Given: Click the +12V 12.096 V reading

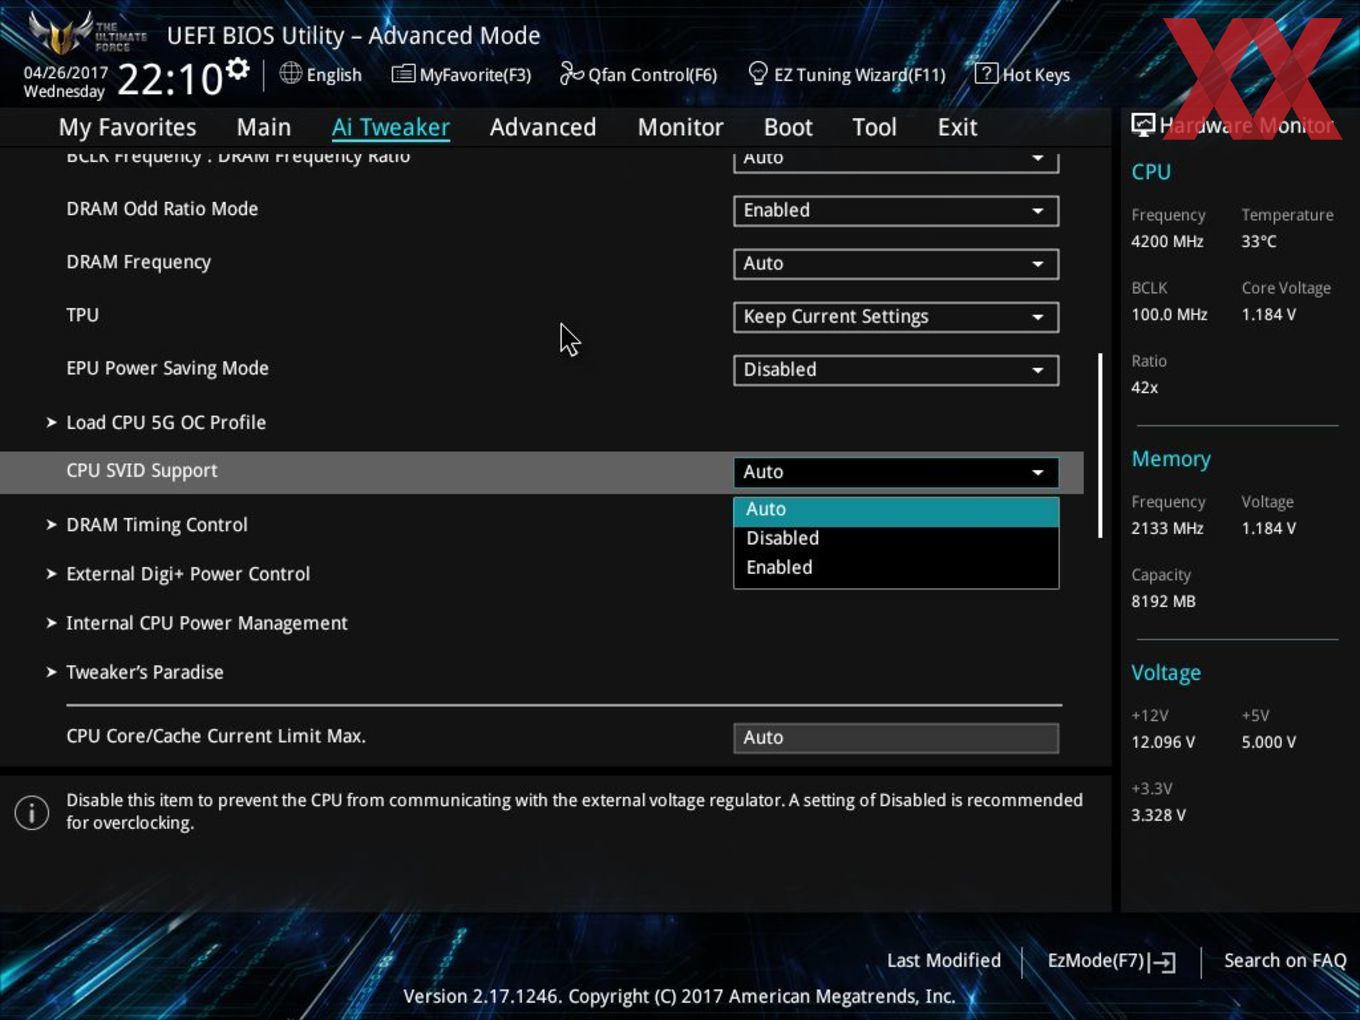Looking at the screenshot, I should coord(1163,742).
